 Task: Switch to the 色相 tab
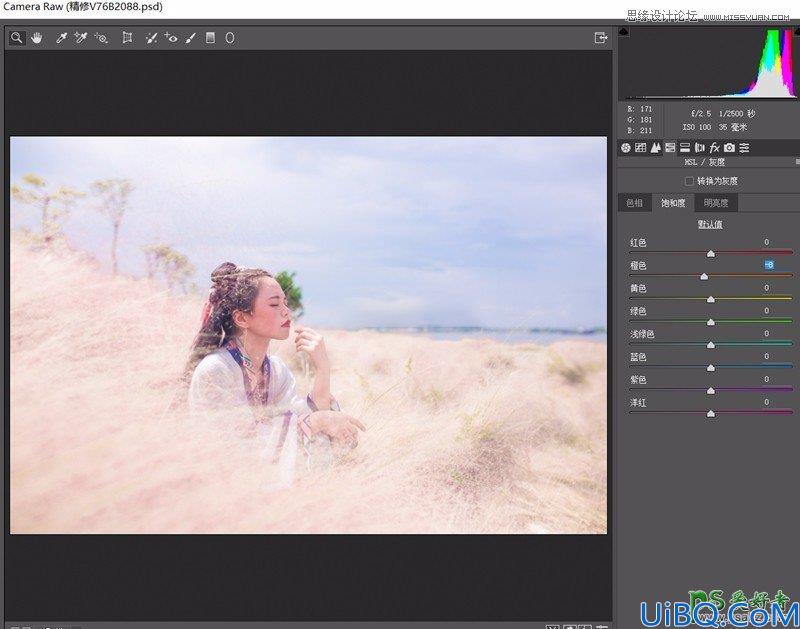(634, 203)
